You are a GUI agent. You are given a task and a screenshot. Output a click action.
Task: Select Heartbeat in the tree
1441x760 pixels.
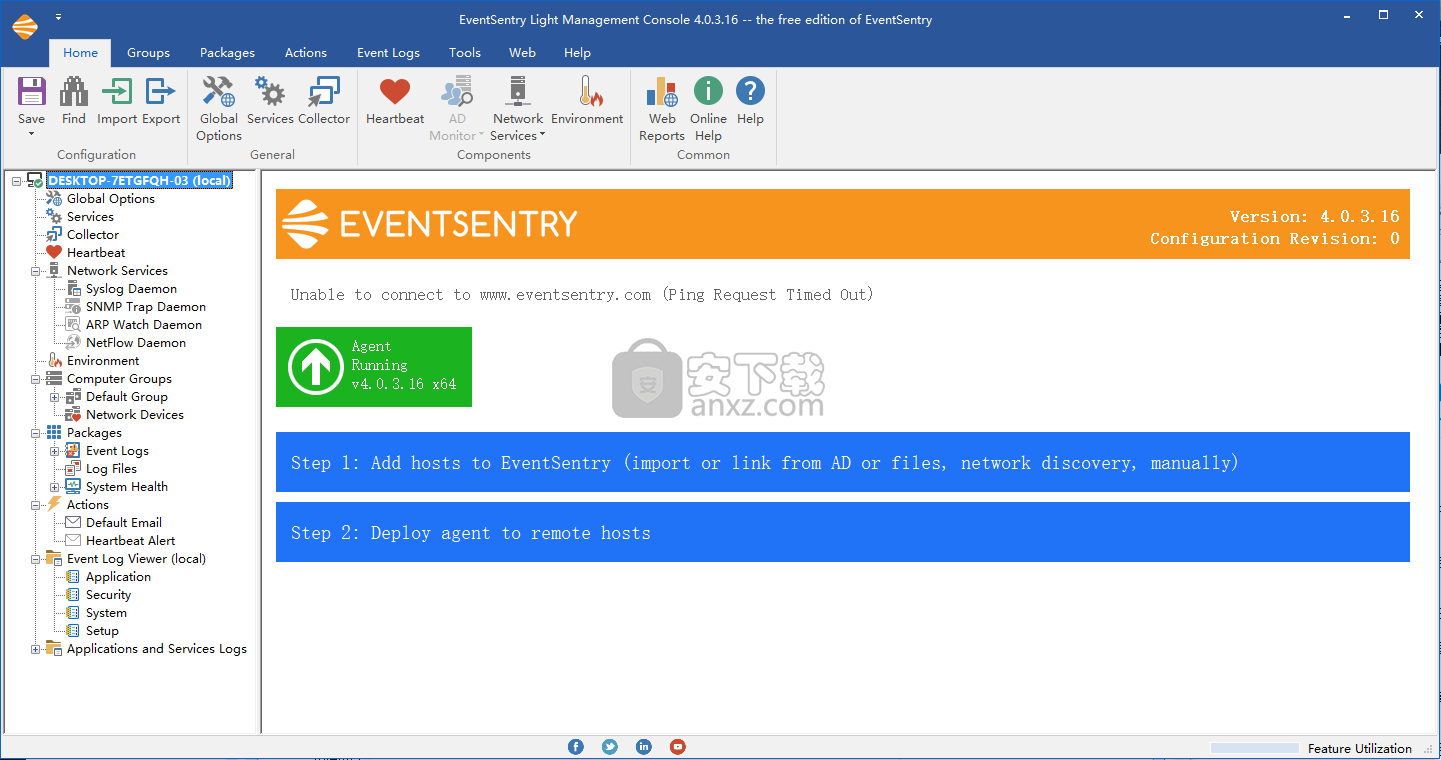[96, 253]
